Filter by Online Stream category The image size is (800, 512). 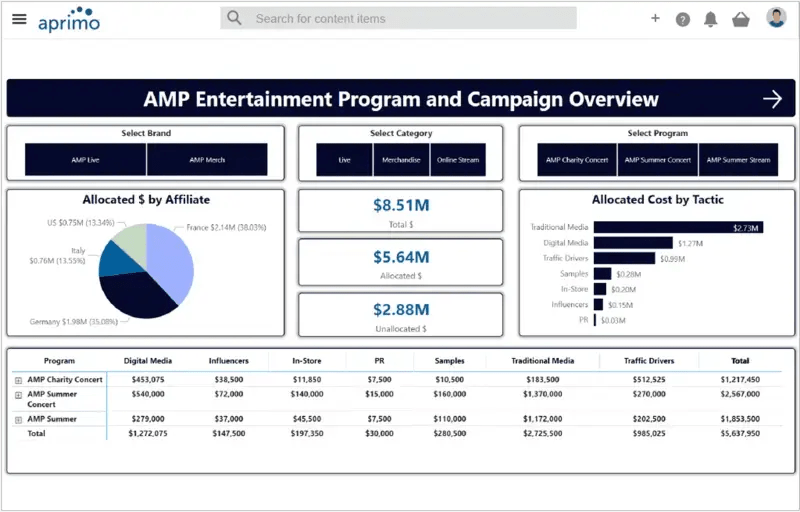458,160
